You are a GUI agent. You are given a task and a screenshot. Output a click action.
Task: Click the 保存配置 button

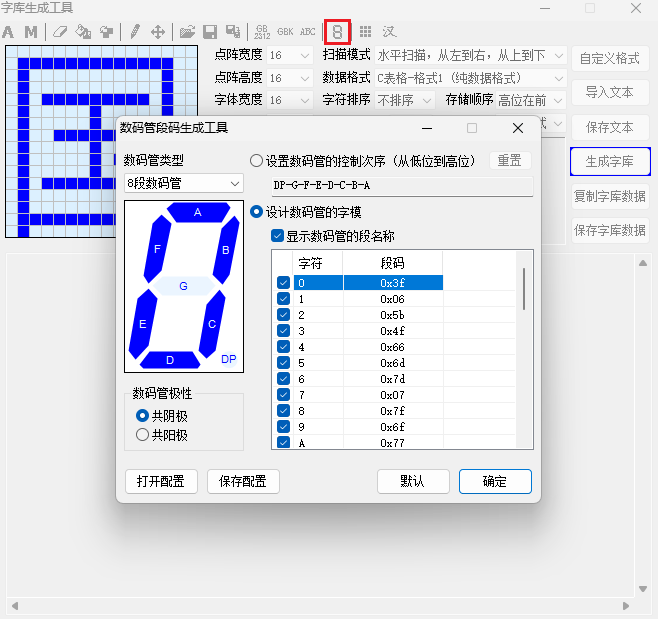243,481
